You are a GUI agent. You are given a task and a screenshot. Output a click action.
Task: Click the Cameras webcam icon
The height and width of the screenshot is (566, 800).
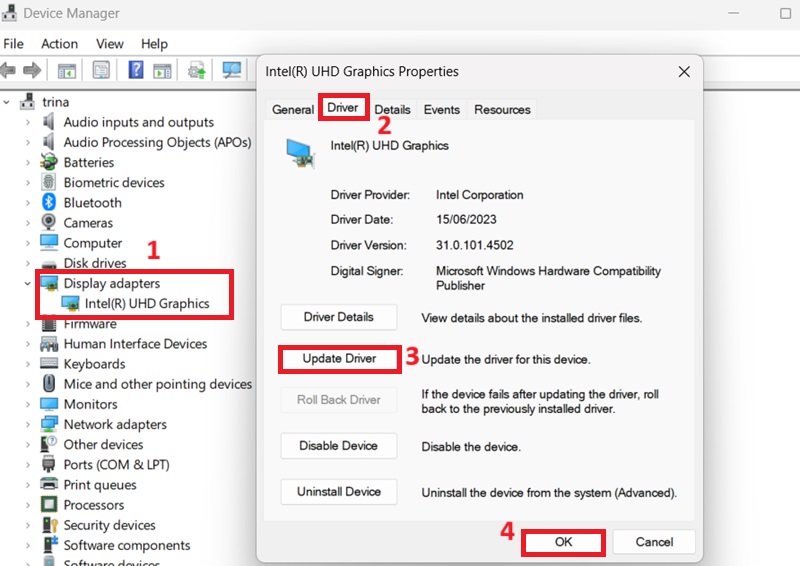[48, 222]
